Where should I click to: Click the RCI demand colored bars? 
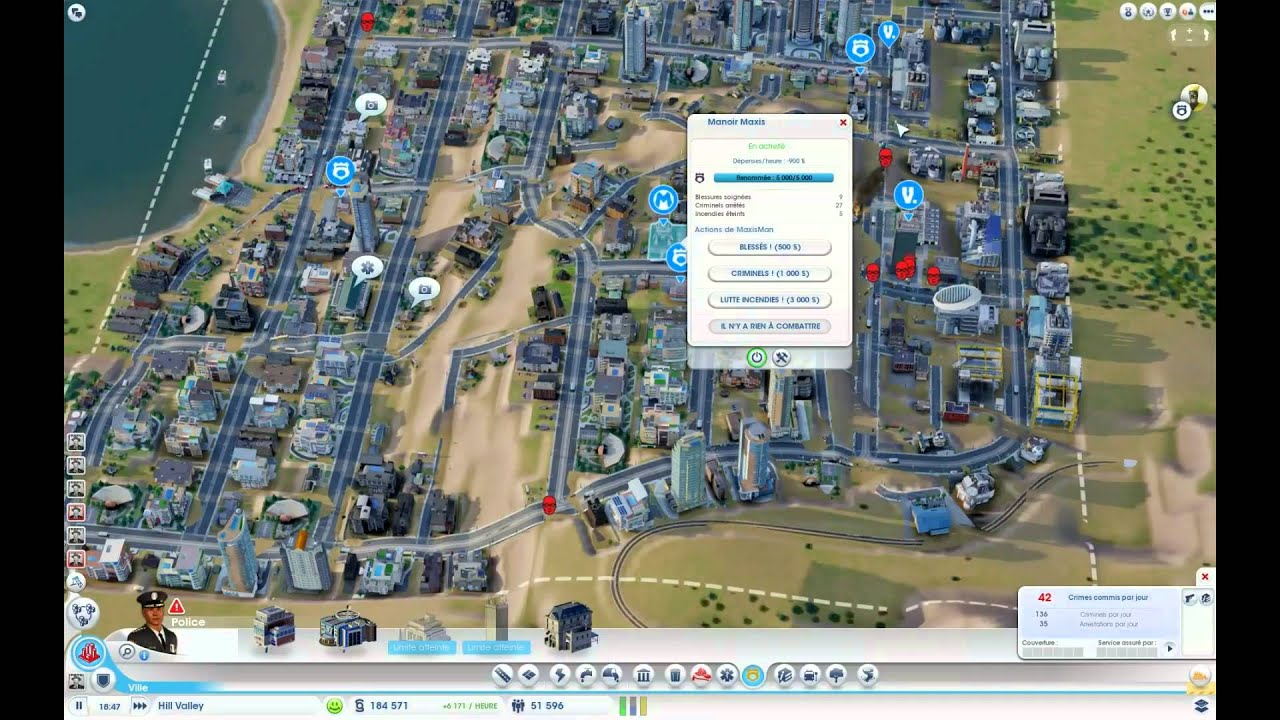coord(633,706)
